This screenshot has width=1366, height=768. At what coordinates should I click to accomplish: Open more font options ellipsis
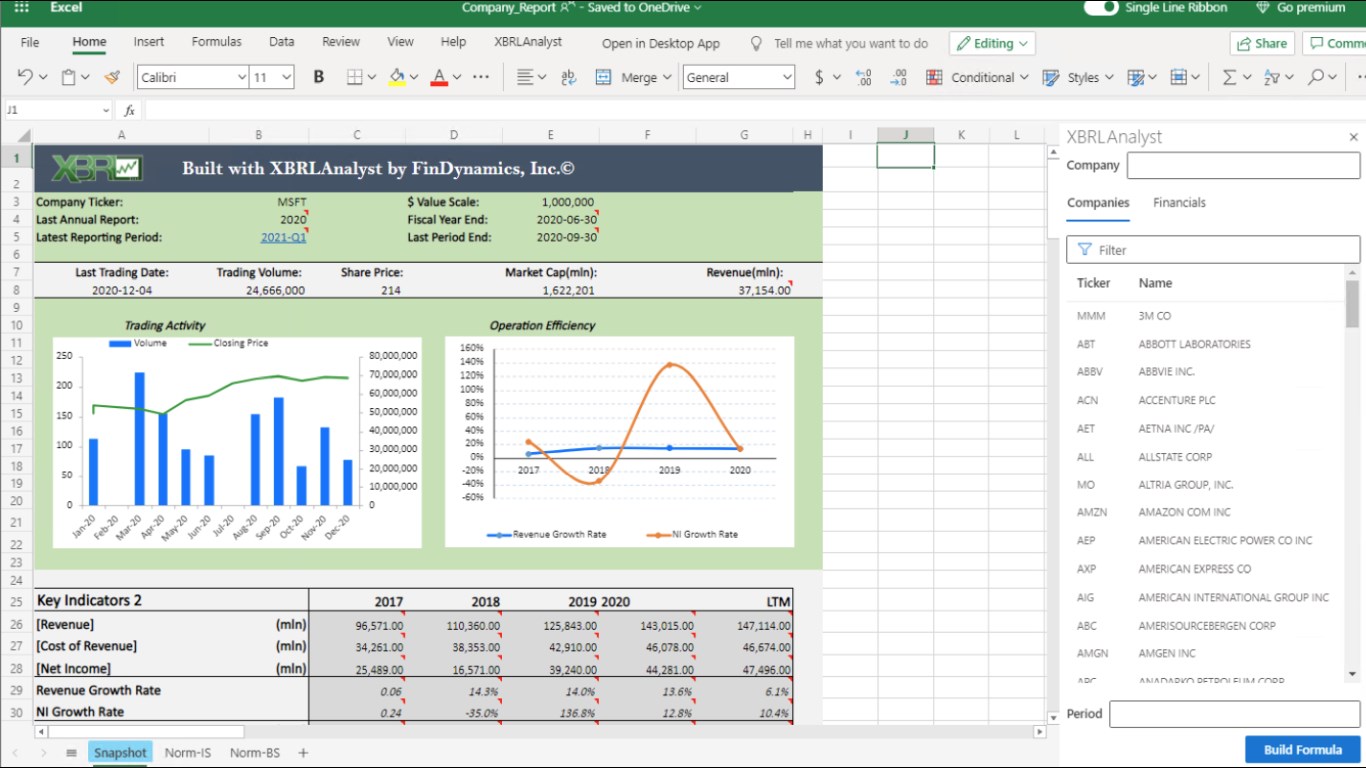481,77
